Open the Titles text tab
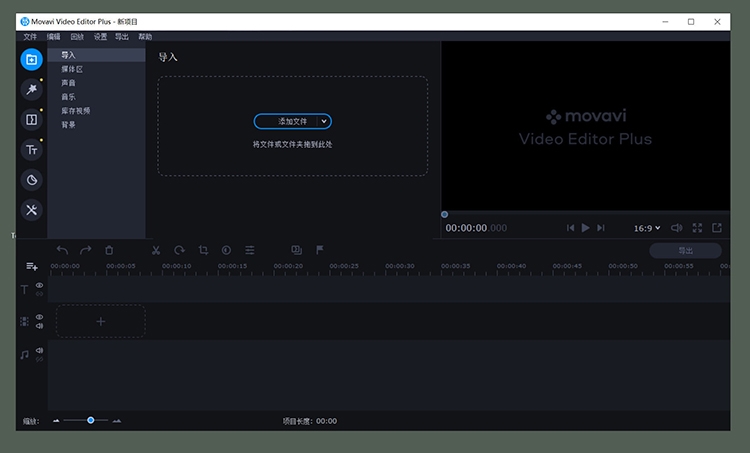Viewport: 750px width, 453px height. (x=32, y=150)
